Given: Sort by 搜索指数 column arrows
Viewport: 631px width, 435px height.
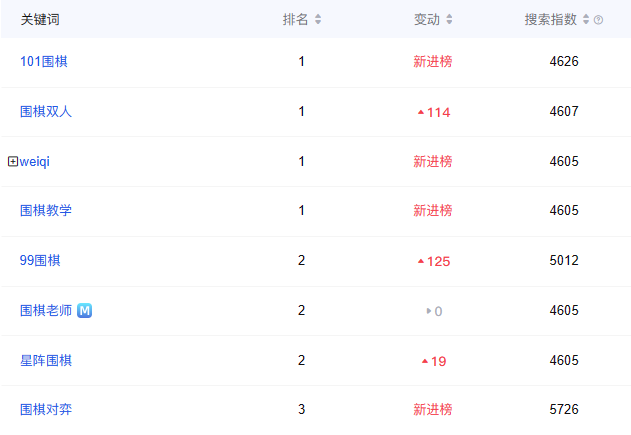Looking at the screenshot, I should click(x=586, y=19).
